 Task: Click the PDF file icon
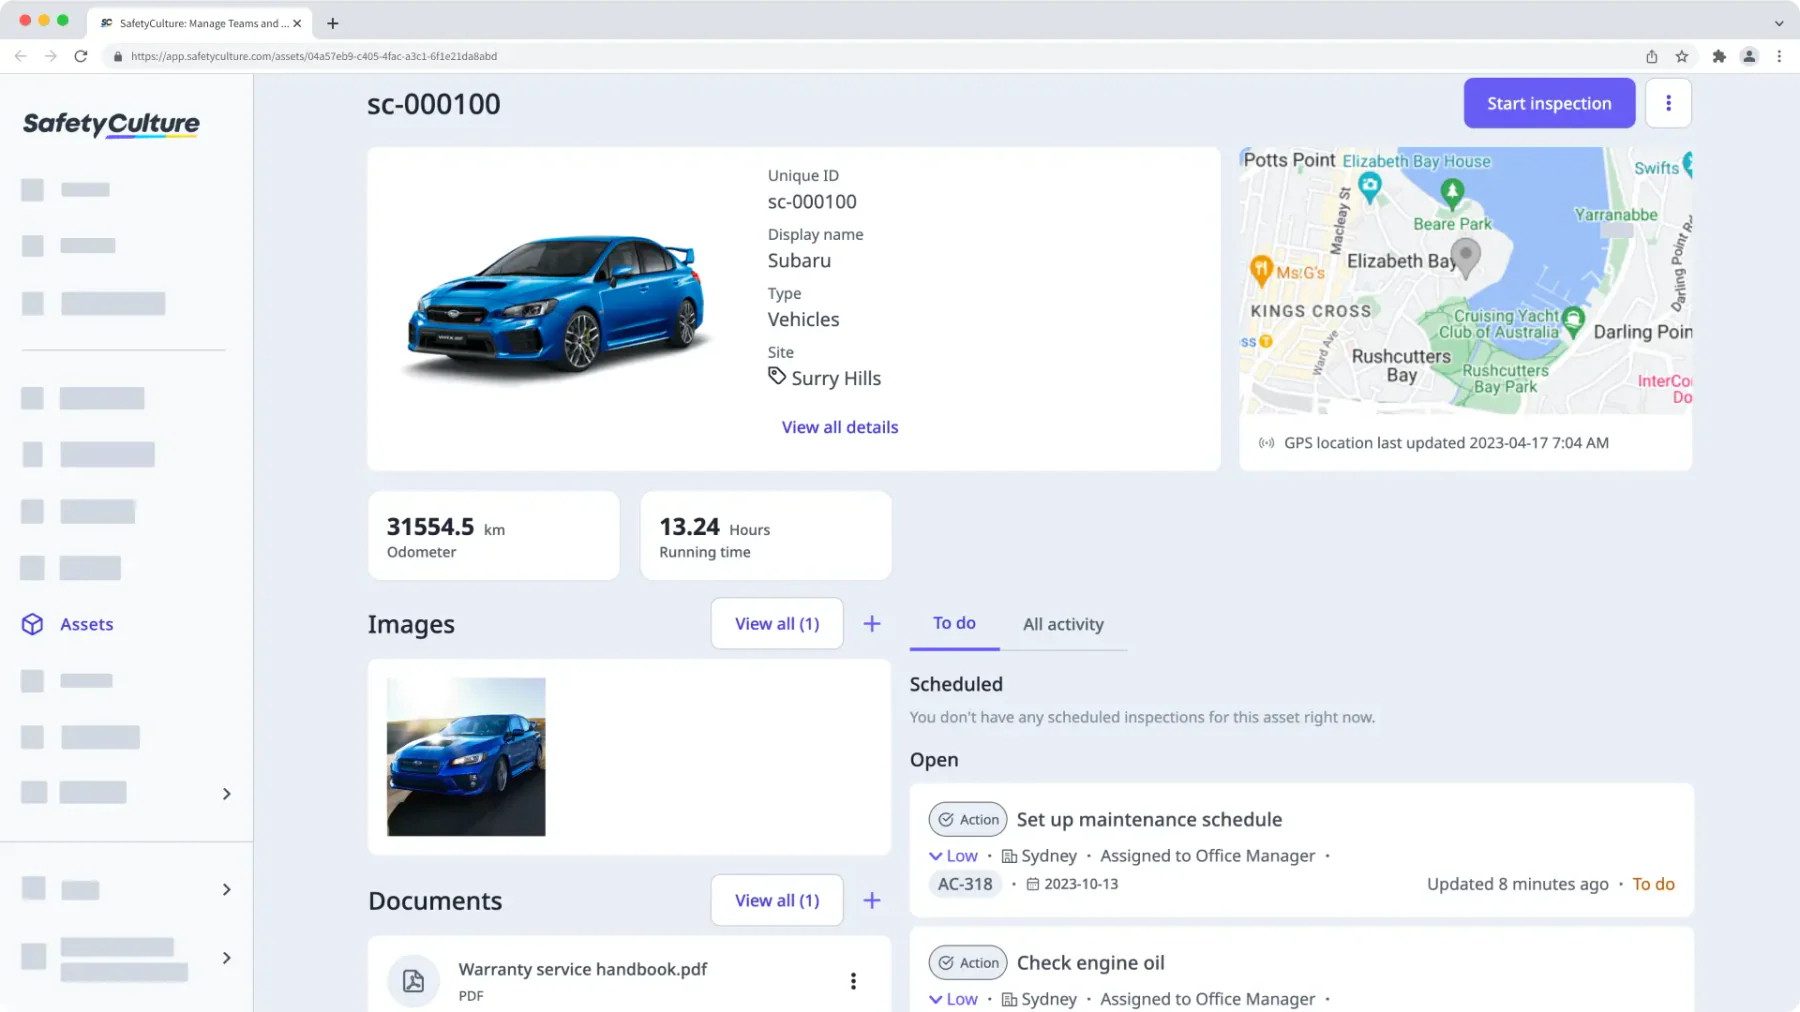point(413,981)
